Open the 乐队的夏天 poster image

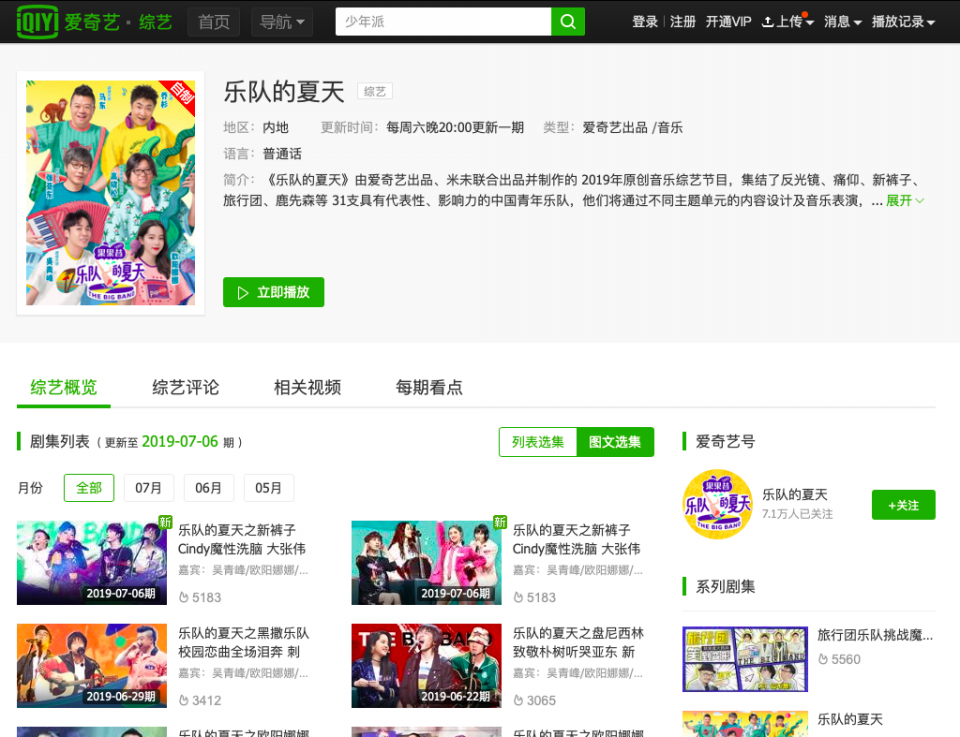(110, 193)
